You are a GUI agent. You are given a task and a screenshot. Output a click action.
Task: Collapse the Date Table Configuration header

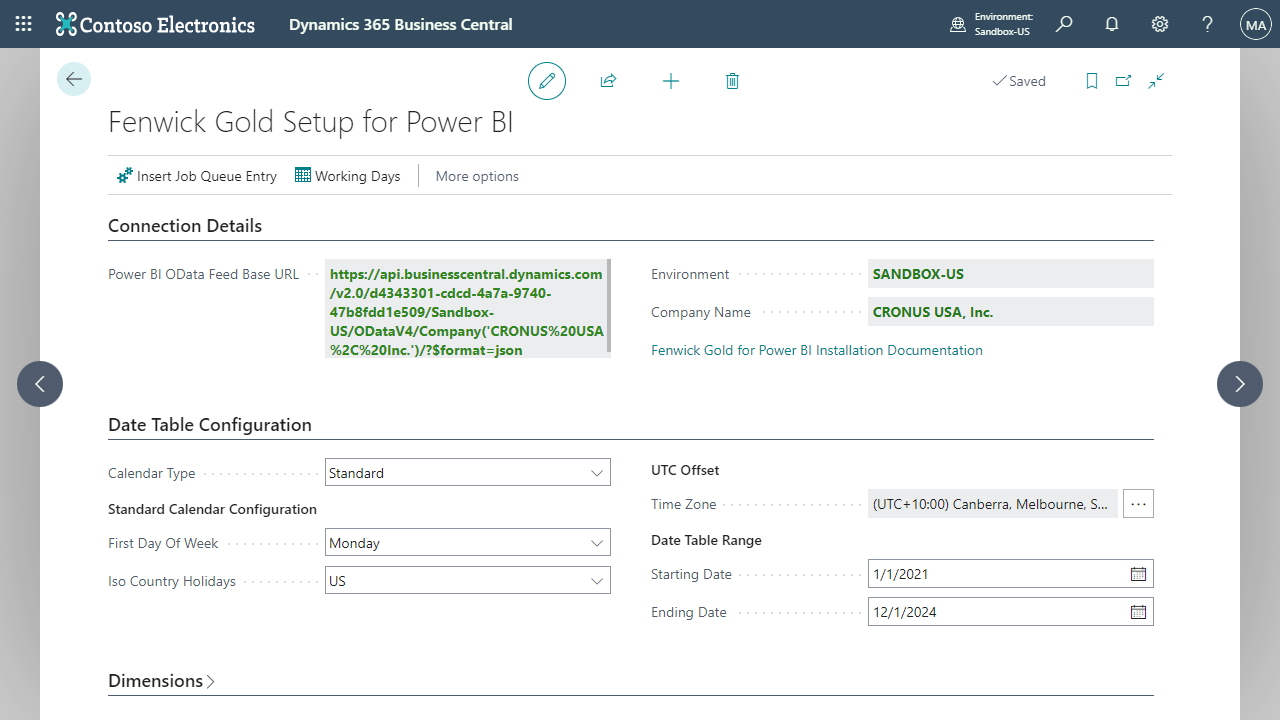tap(210, 425)
